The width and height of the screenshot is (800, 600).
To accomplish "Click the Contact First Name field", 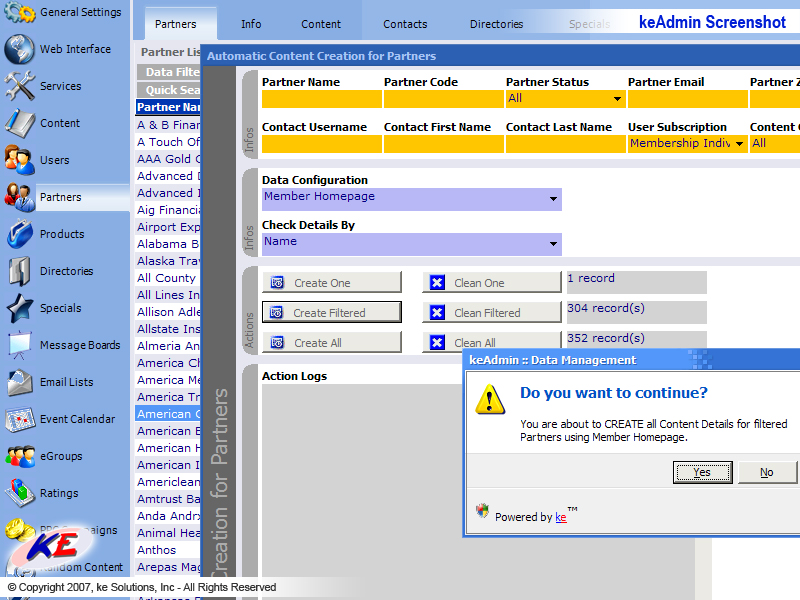I will pyautogui.click(x=444, y=144).
